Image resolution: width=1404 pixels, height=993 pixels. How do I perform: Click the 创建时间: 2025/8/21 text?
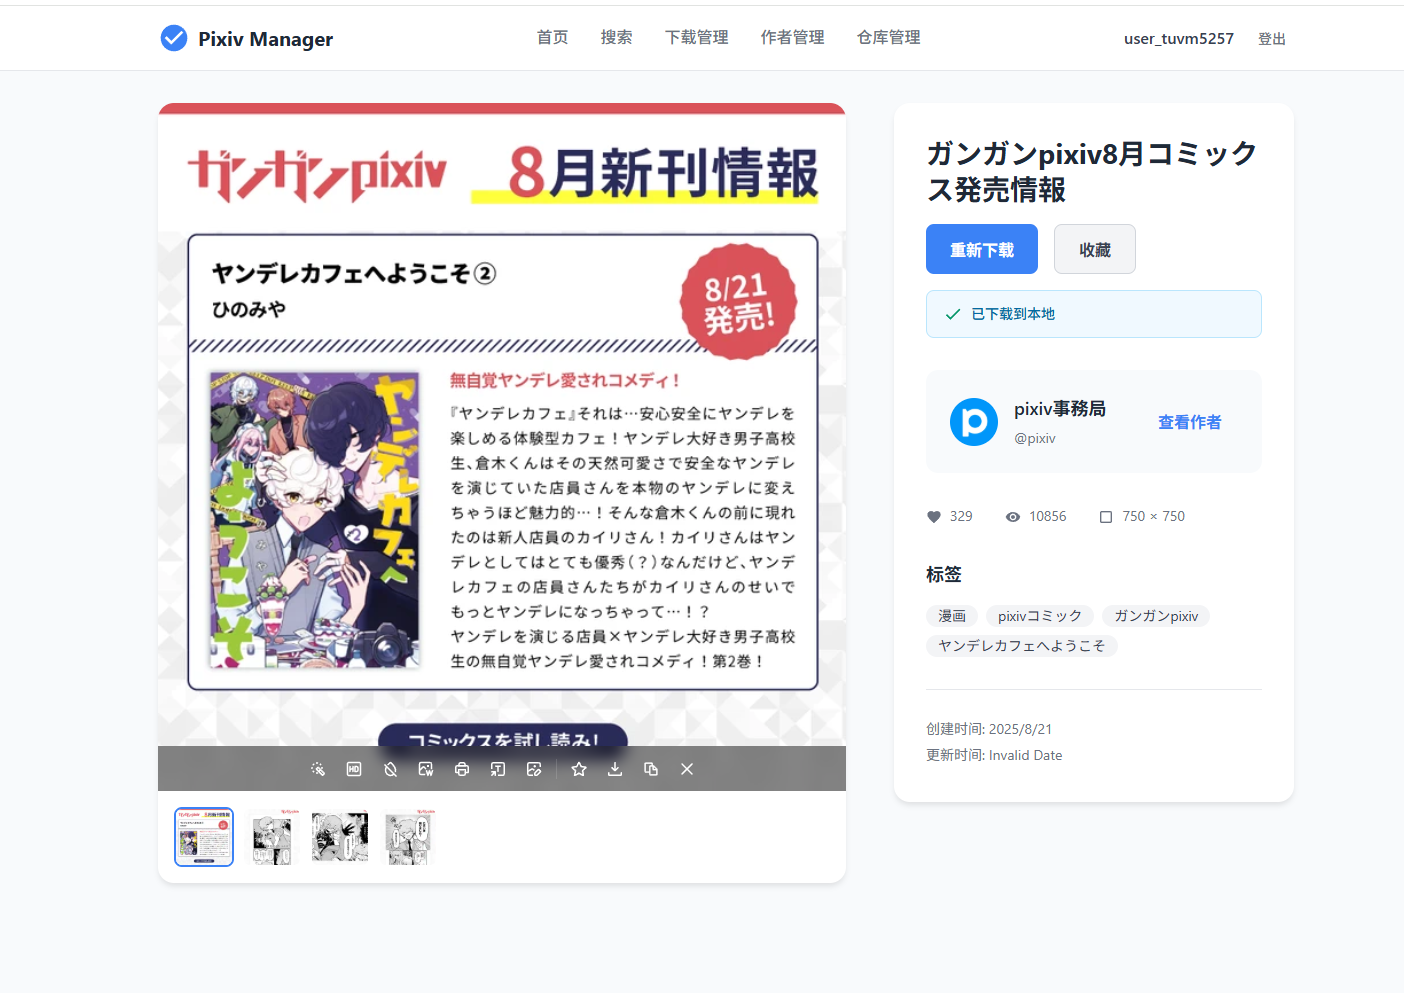click(x=989, y=729)
